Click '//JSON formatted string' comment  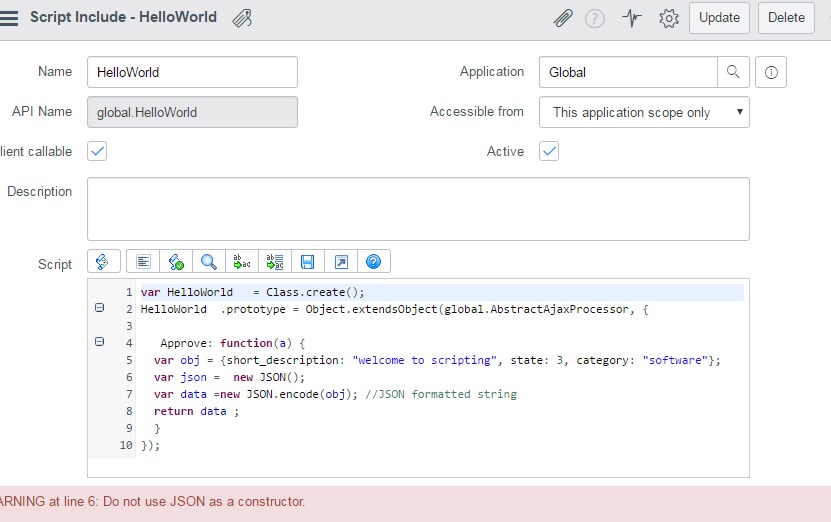click(440, 394)
